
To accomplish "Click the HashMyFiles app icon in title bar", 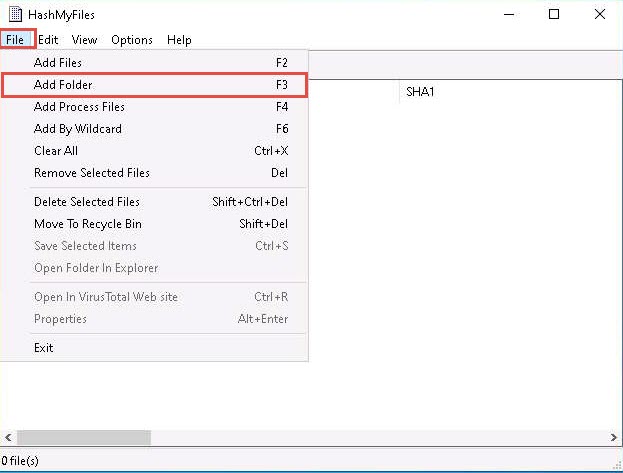I will (x=14, y=14).
